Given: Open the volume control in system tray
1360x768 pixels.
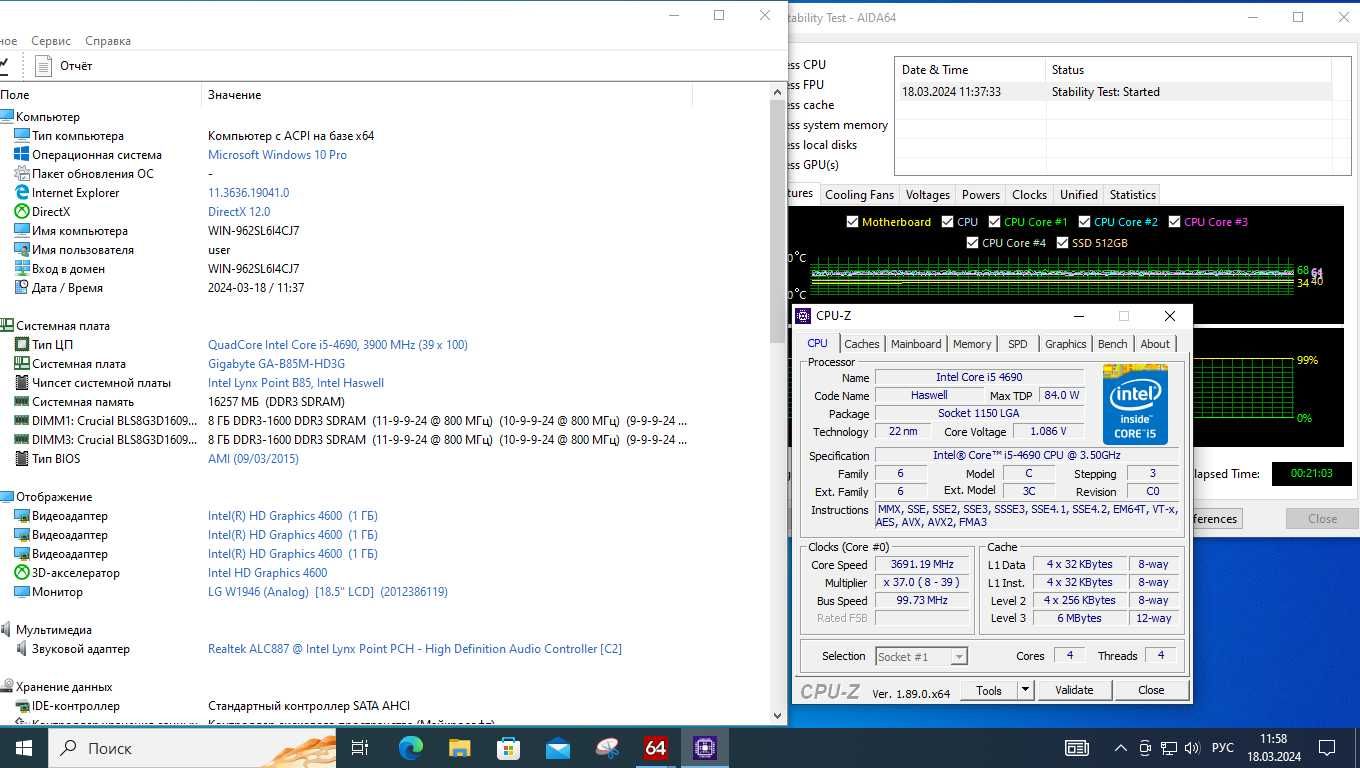Looking at the screenshot, I should (1191, 748).
